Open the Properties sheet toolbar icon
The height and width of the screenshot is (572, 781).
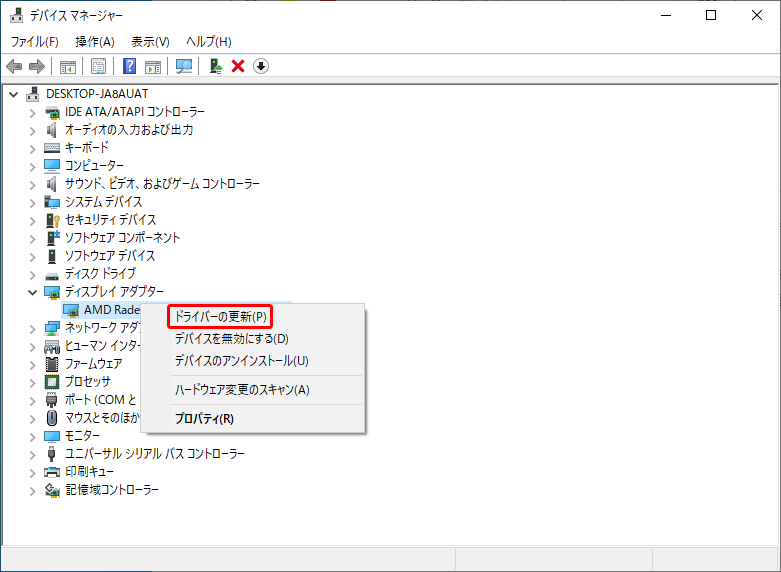tap(98, 66)
